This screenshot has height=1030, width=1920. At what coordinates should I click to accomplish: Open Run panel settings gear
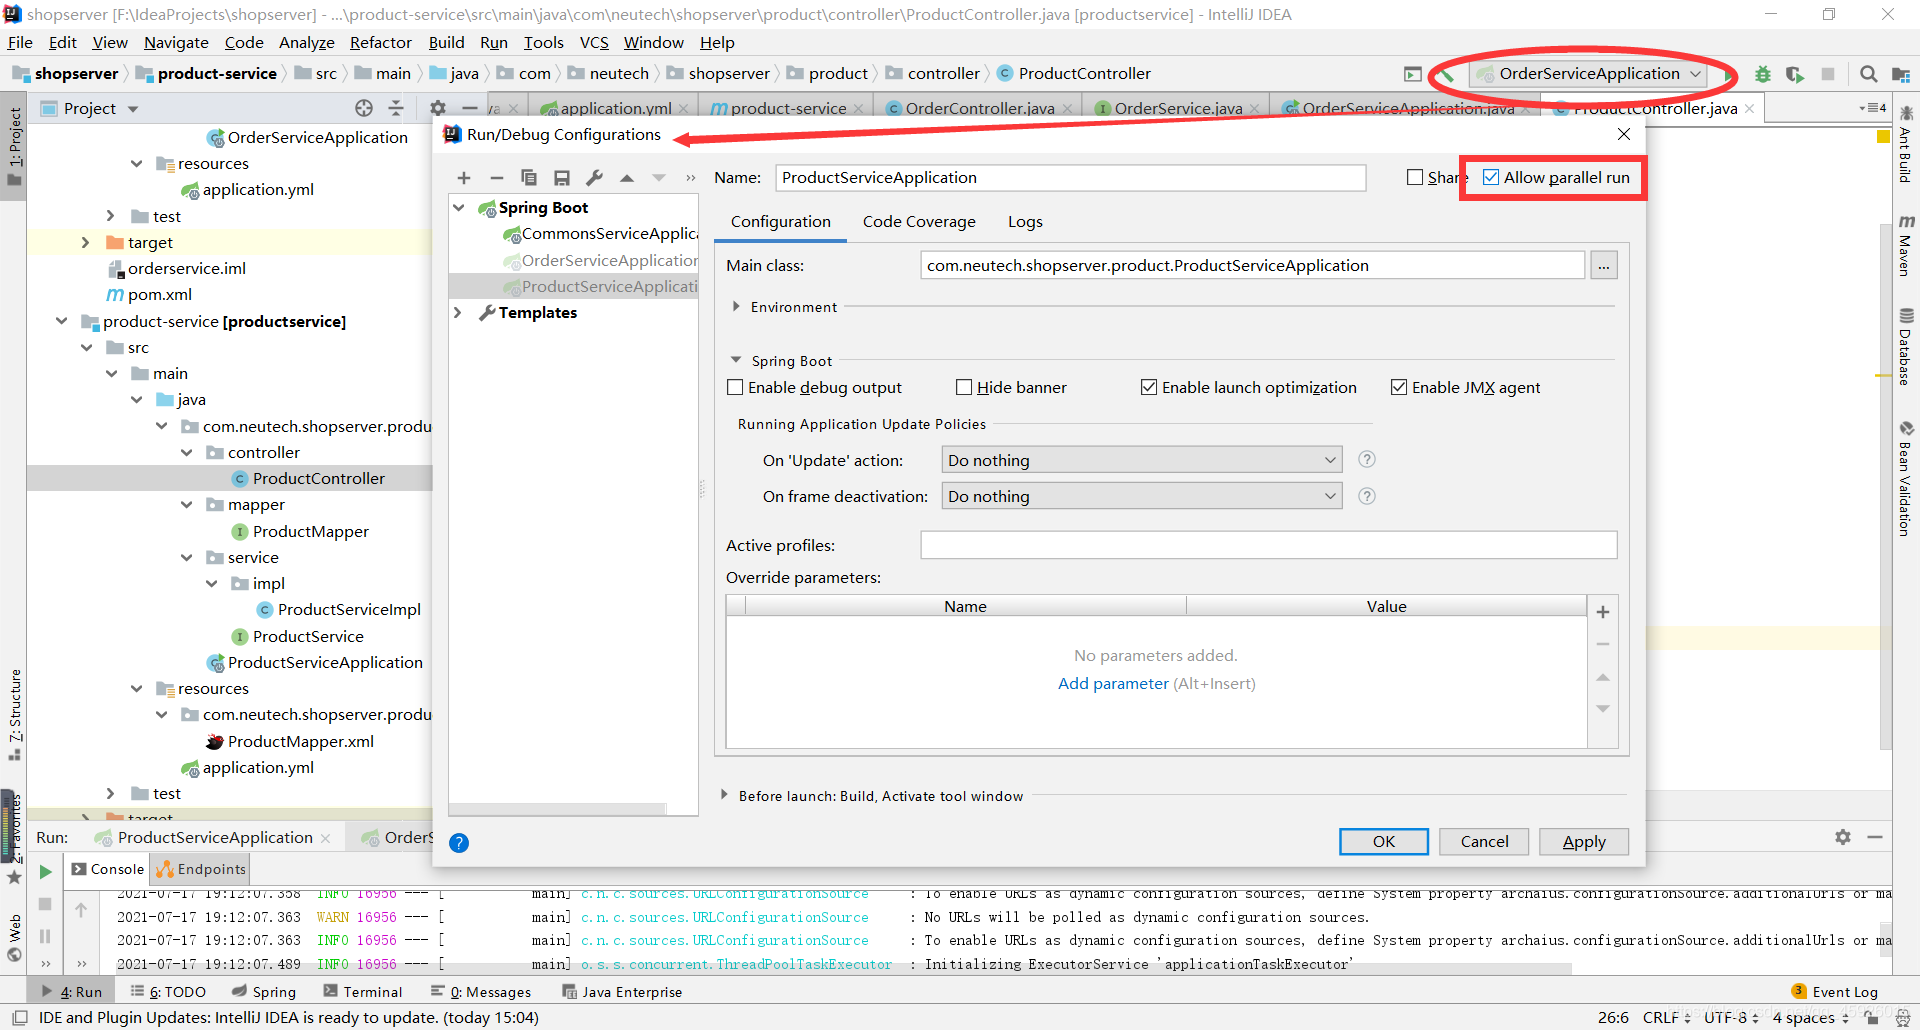tap(1843, 837)
